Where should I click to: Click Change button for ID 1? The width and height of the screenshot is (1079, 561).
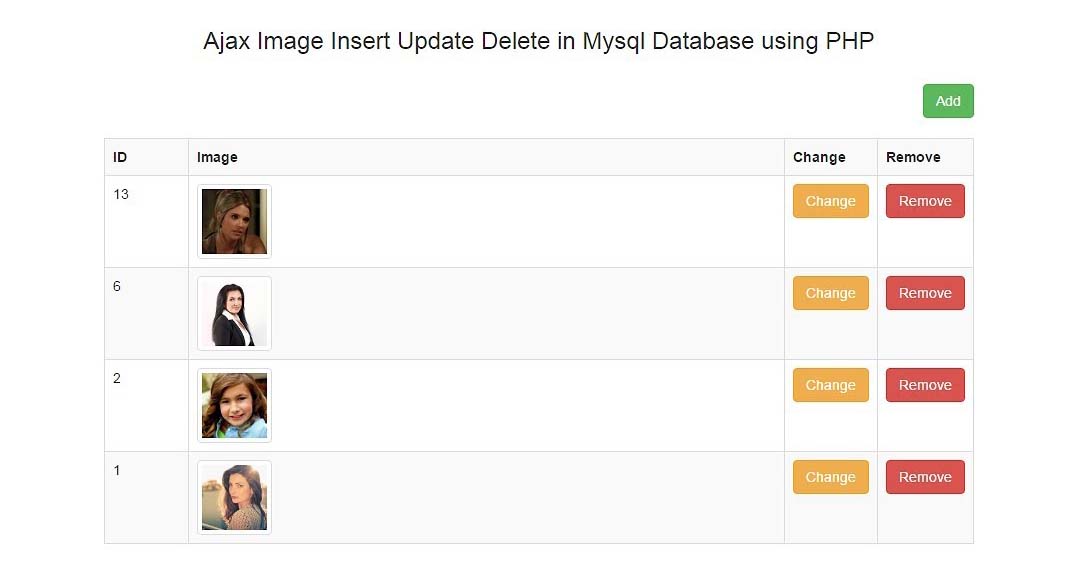pos(830,477)
